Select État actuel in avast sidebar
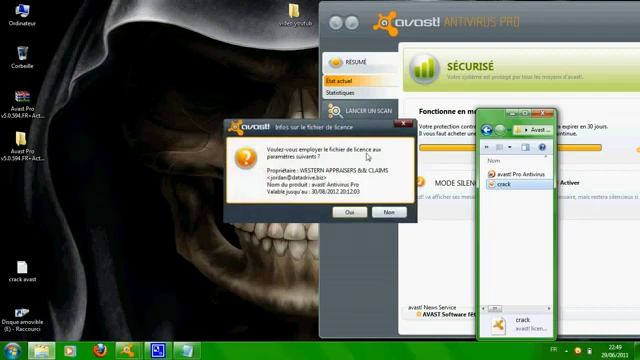This screenshot has height=360, width=640. tap(361, 81)
